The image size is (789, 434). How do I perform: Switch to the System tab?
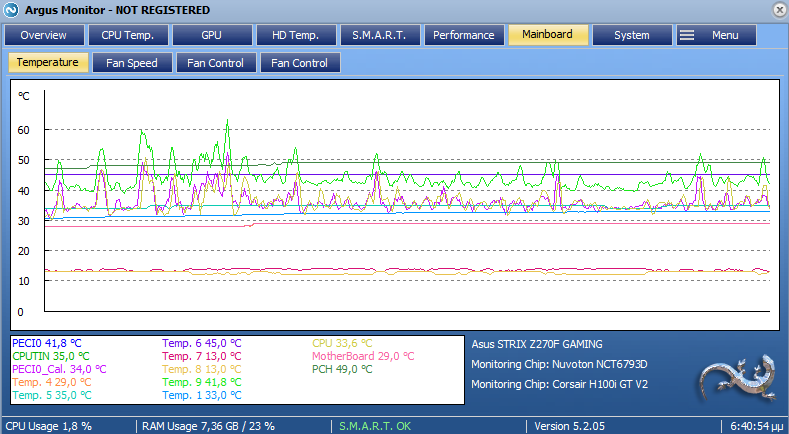coord(632,35)
